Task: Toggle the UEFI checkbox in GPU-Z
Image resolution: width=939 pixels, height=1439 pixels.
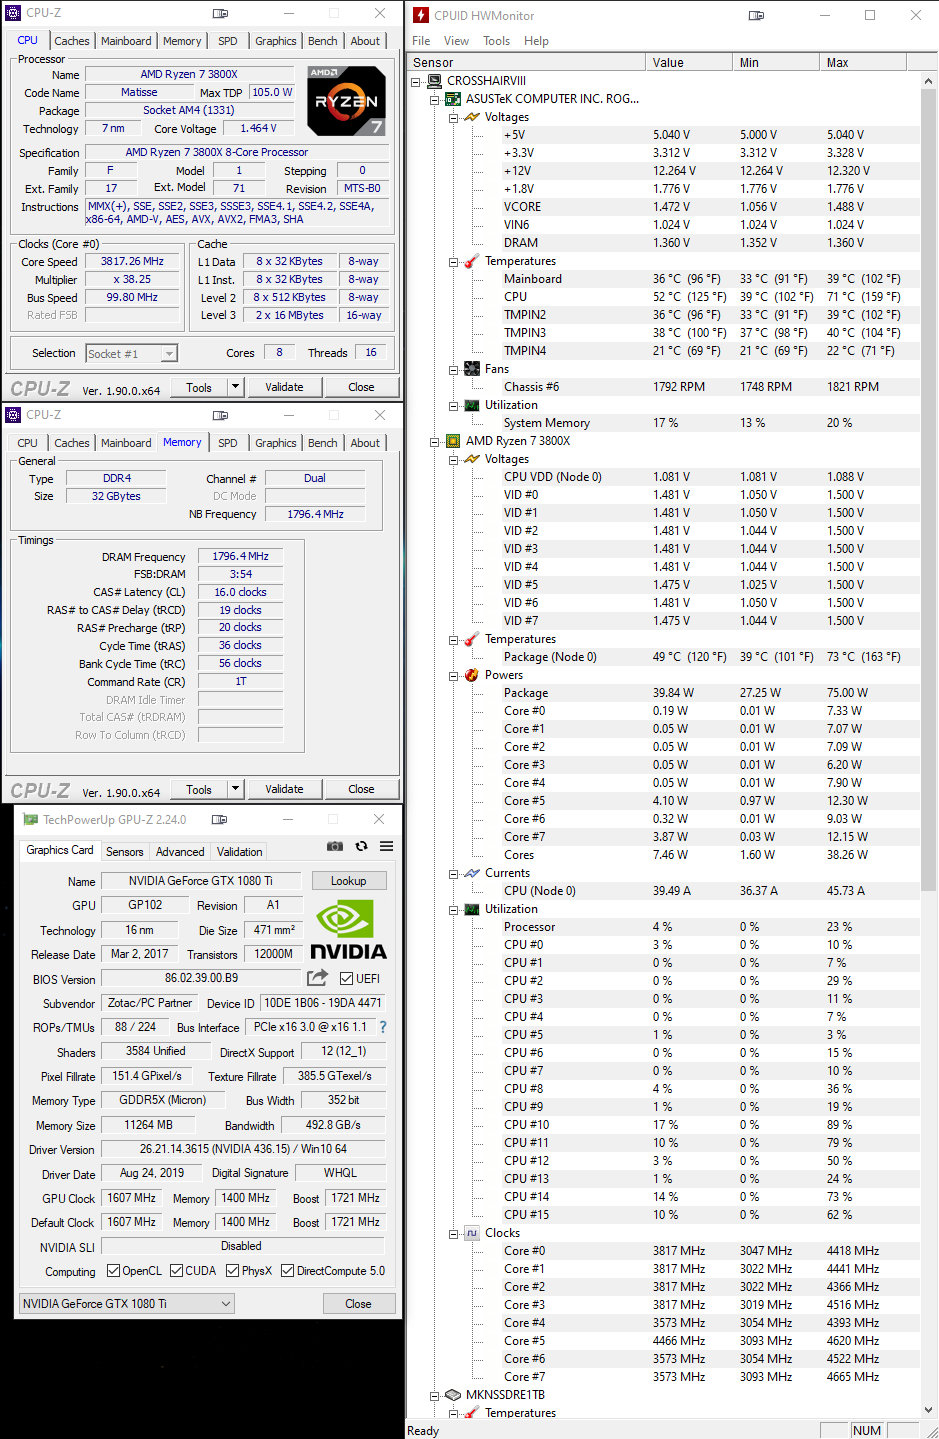Action: (346, 978)
